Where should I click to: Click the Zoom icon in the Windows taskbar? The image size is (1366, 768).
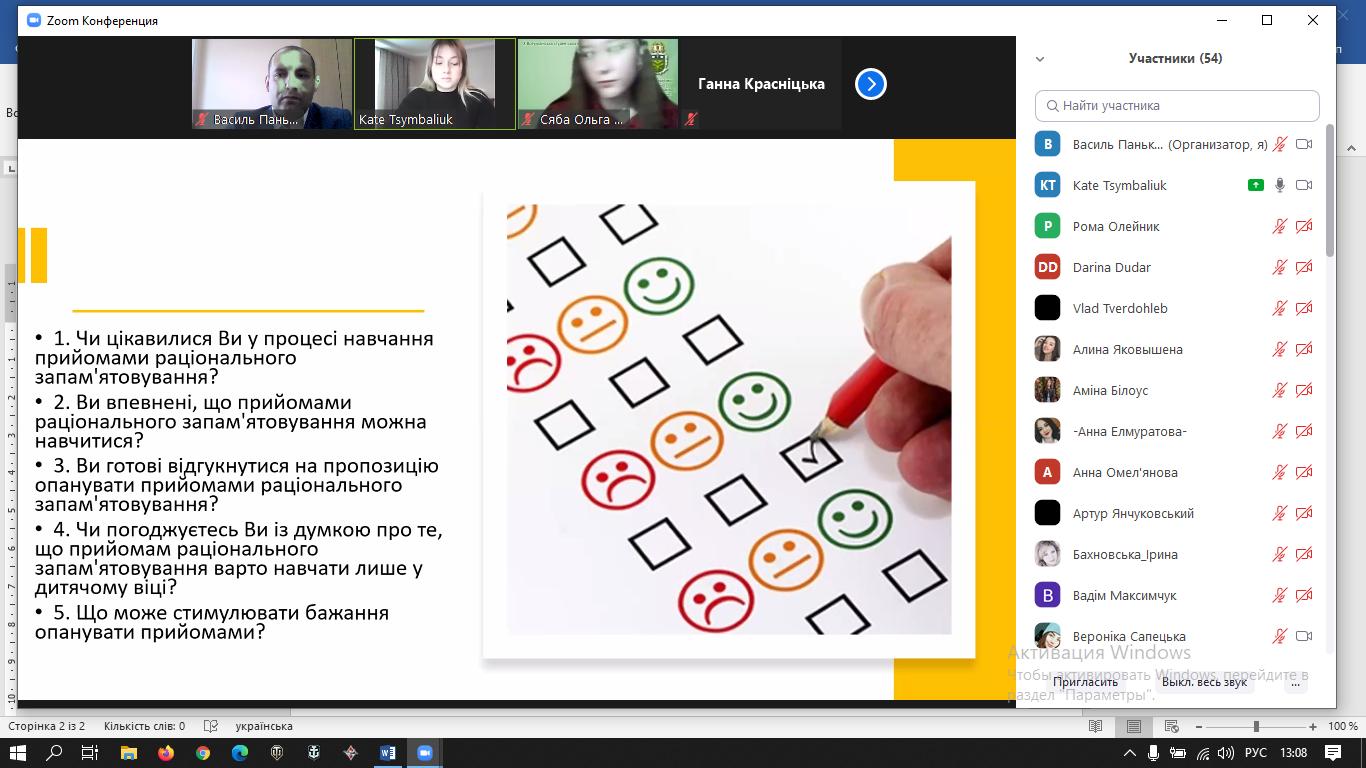click(x=424, y=753)
